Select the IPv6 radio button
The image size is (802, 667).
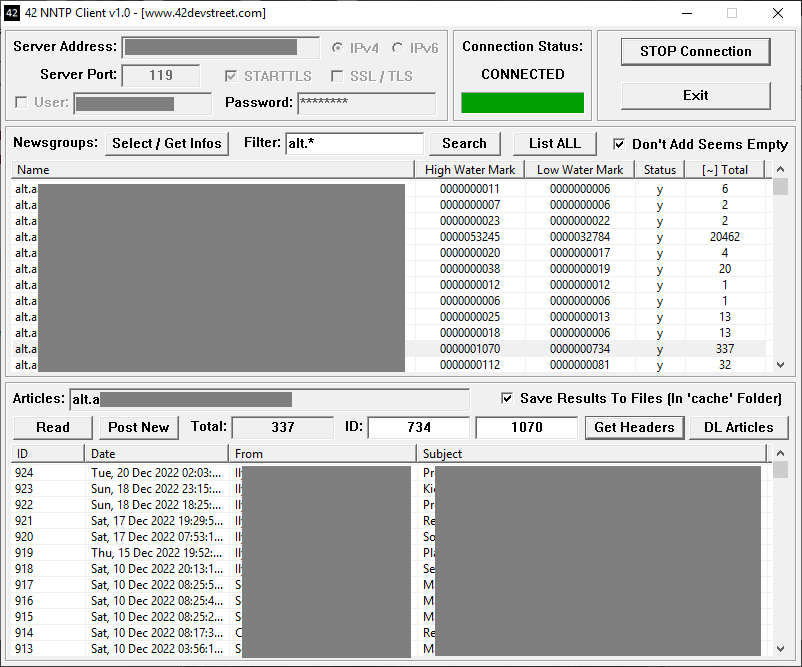click(398, 48)
